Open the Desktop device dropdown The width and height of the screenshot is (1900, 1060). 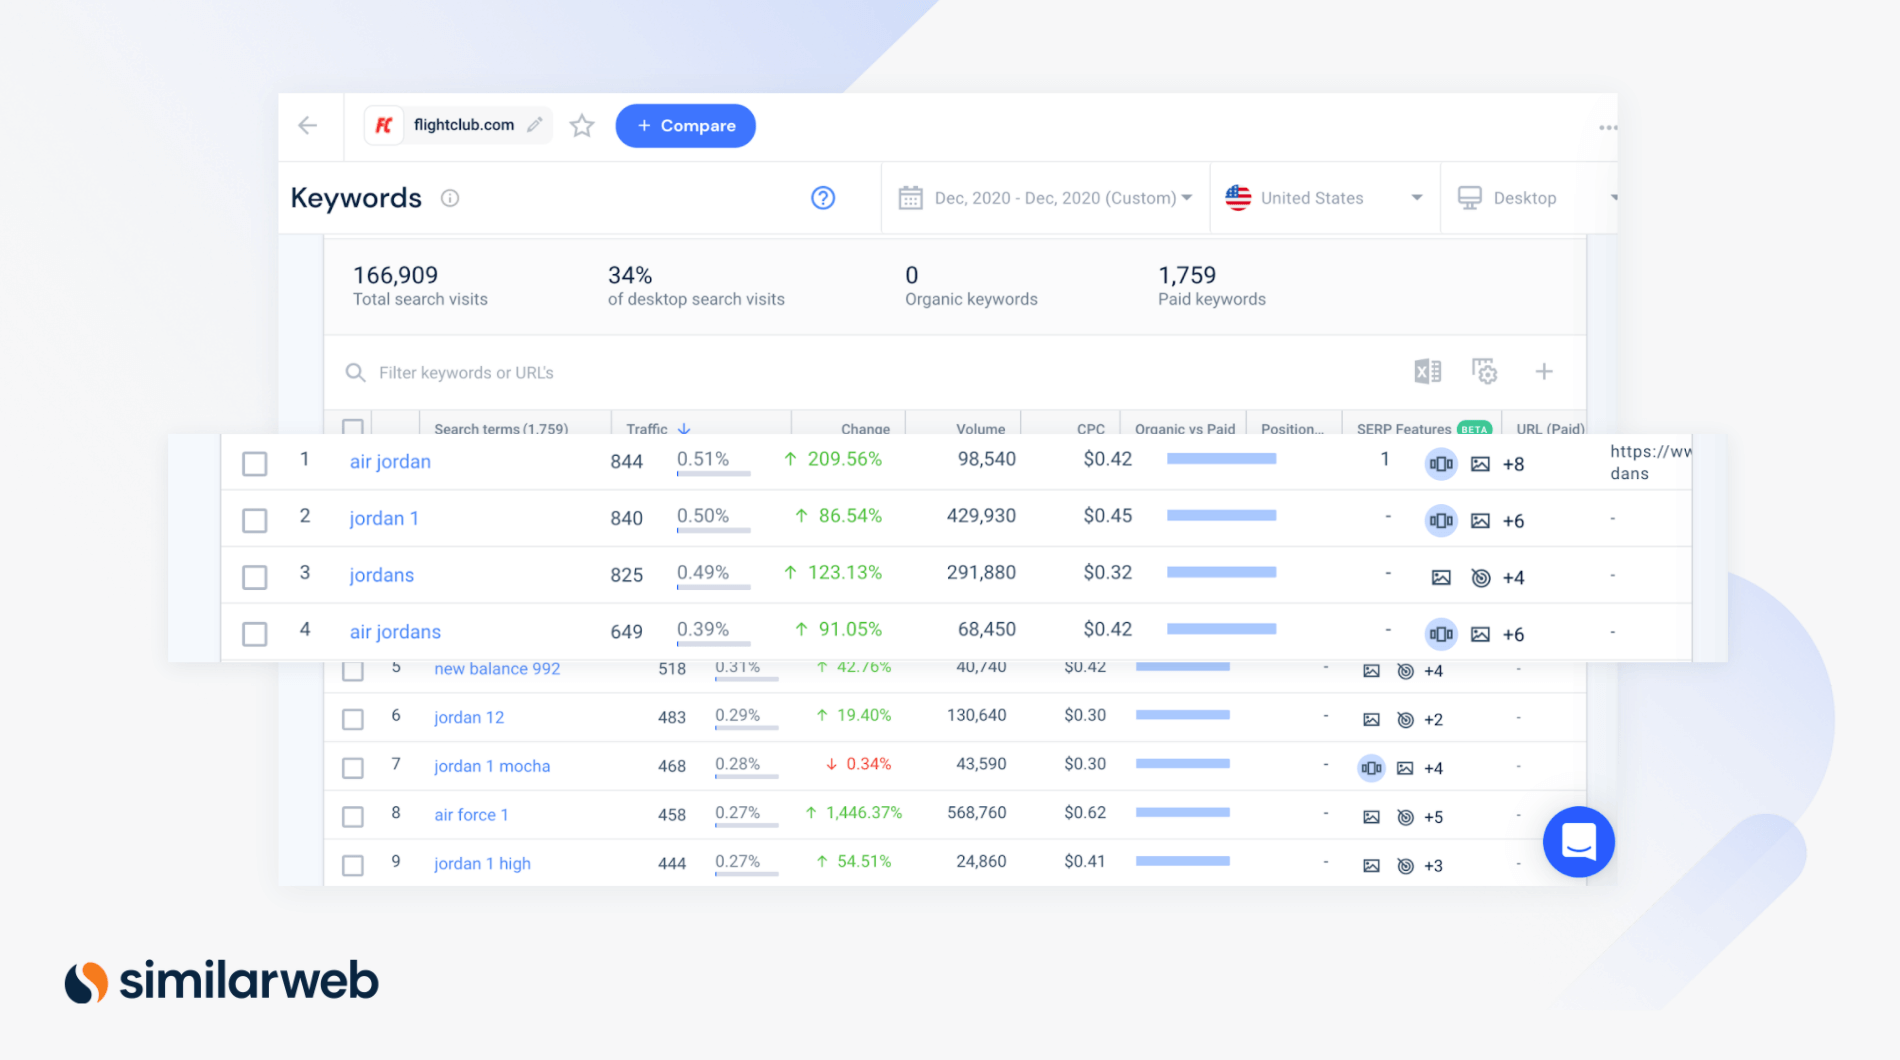tap(1520, 197)
